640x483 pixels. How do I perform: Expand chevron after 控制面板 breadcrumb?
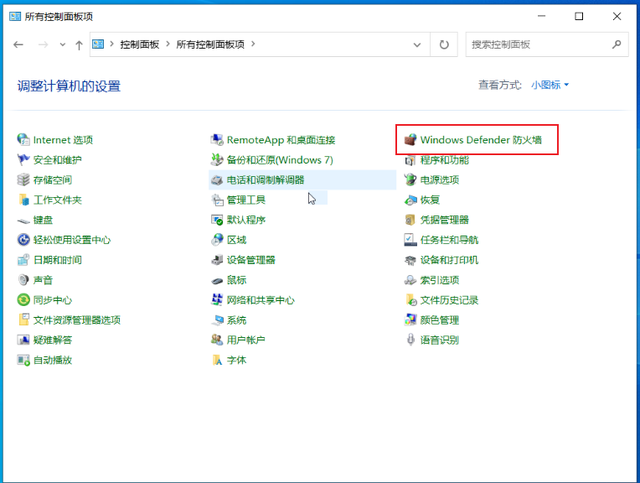coord(168,44)
